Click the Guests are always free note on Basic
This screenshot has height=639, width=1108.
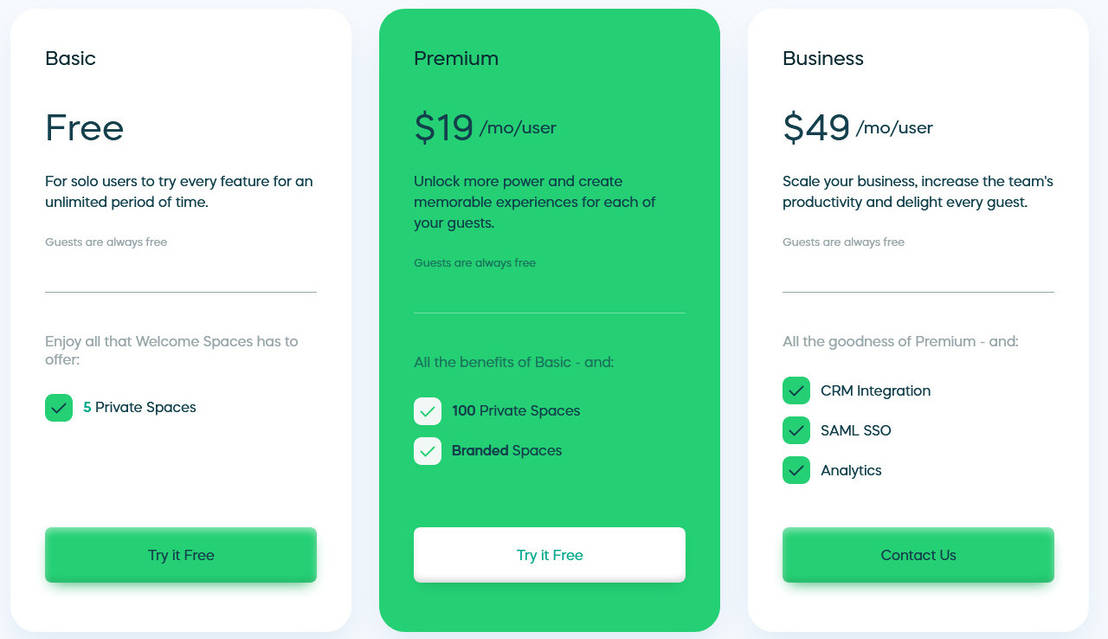pyautogui.click(x=106, y=241)
